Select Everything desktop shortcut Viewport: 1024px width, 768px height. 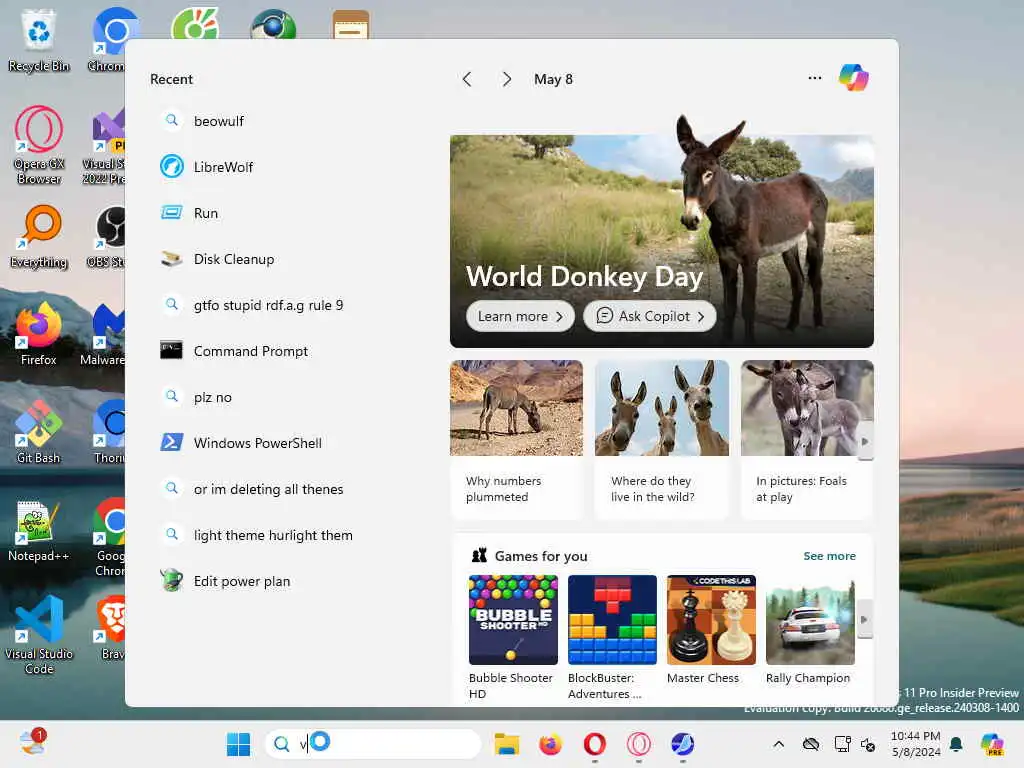point(39,236)
